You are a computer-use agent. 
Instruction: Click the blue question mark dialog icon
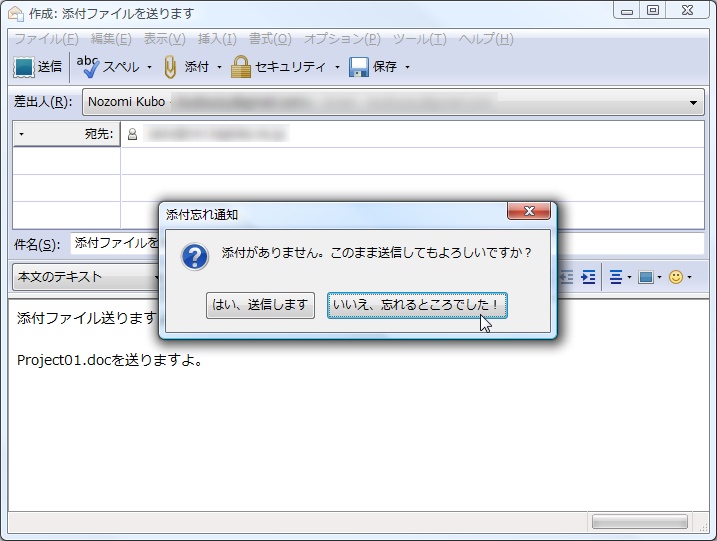(x=195, y=257)
